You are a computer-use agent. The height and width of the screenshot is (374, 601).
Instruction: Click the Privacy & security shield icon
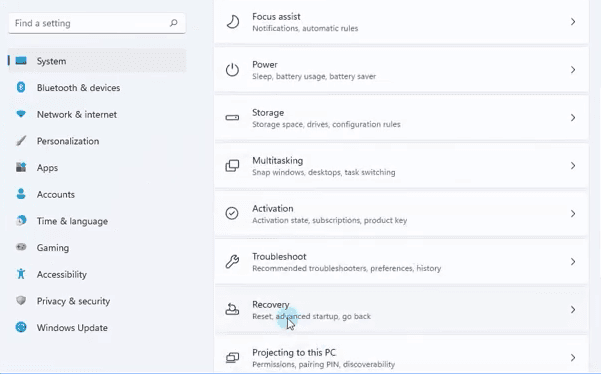21,300
